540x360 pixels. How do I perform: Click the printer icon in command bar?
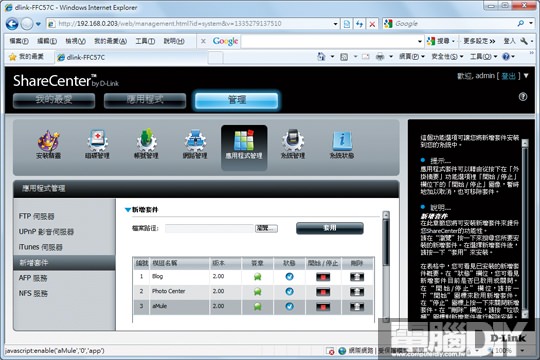[380, 56]
